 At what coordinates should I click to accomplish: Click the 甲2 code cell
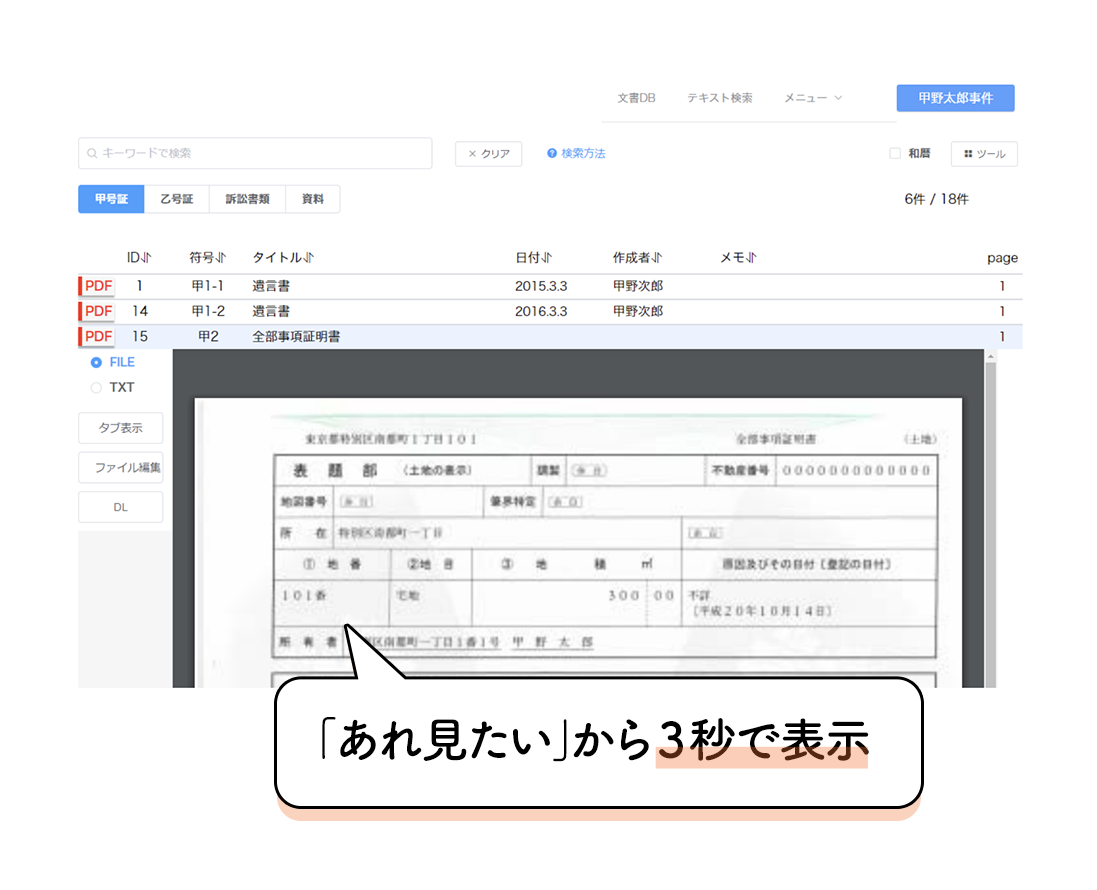(x=208, y=337)
